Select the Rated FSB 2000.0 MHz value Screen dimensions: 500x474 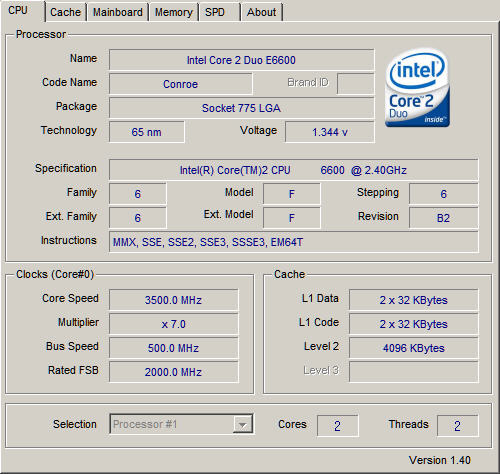174,372
